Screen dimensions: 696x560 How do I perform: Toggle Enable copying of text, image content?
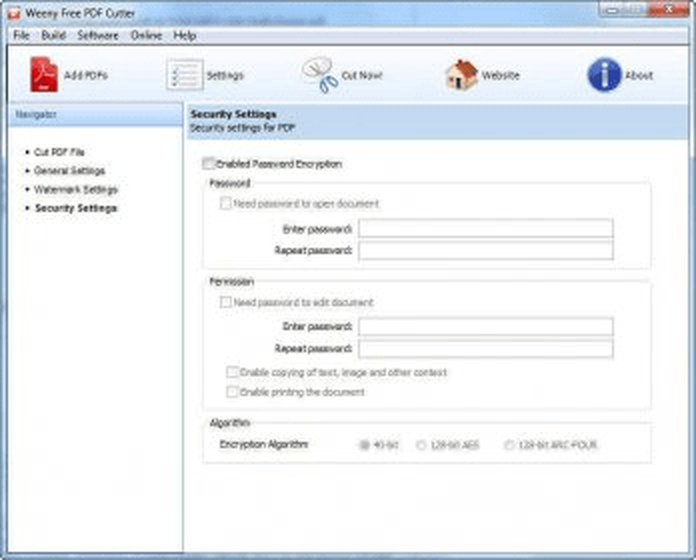(x=232, y=372)
